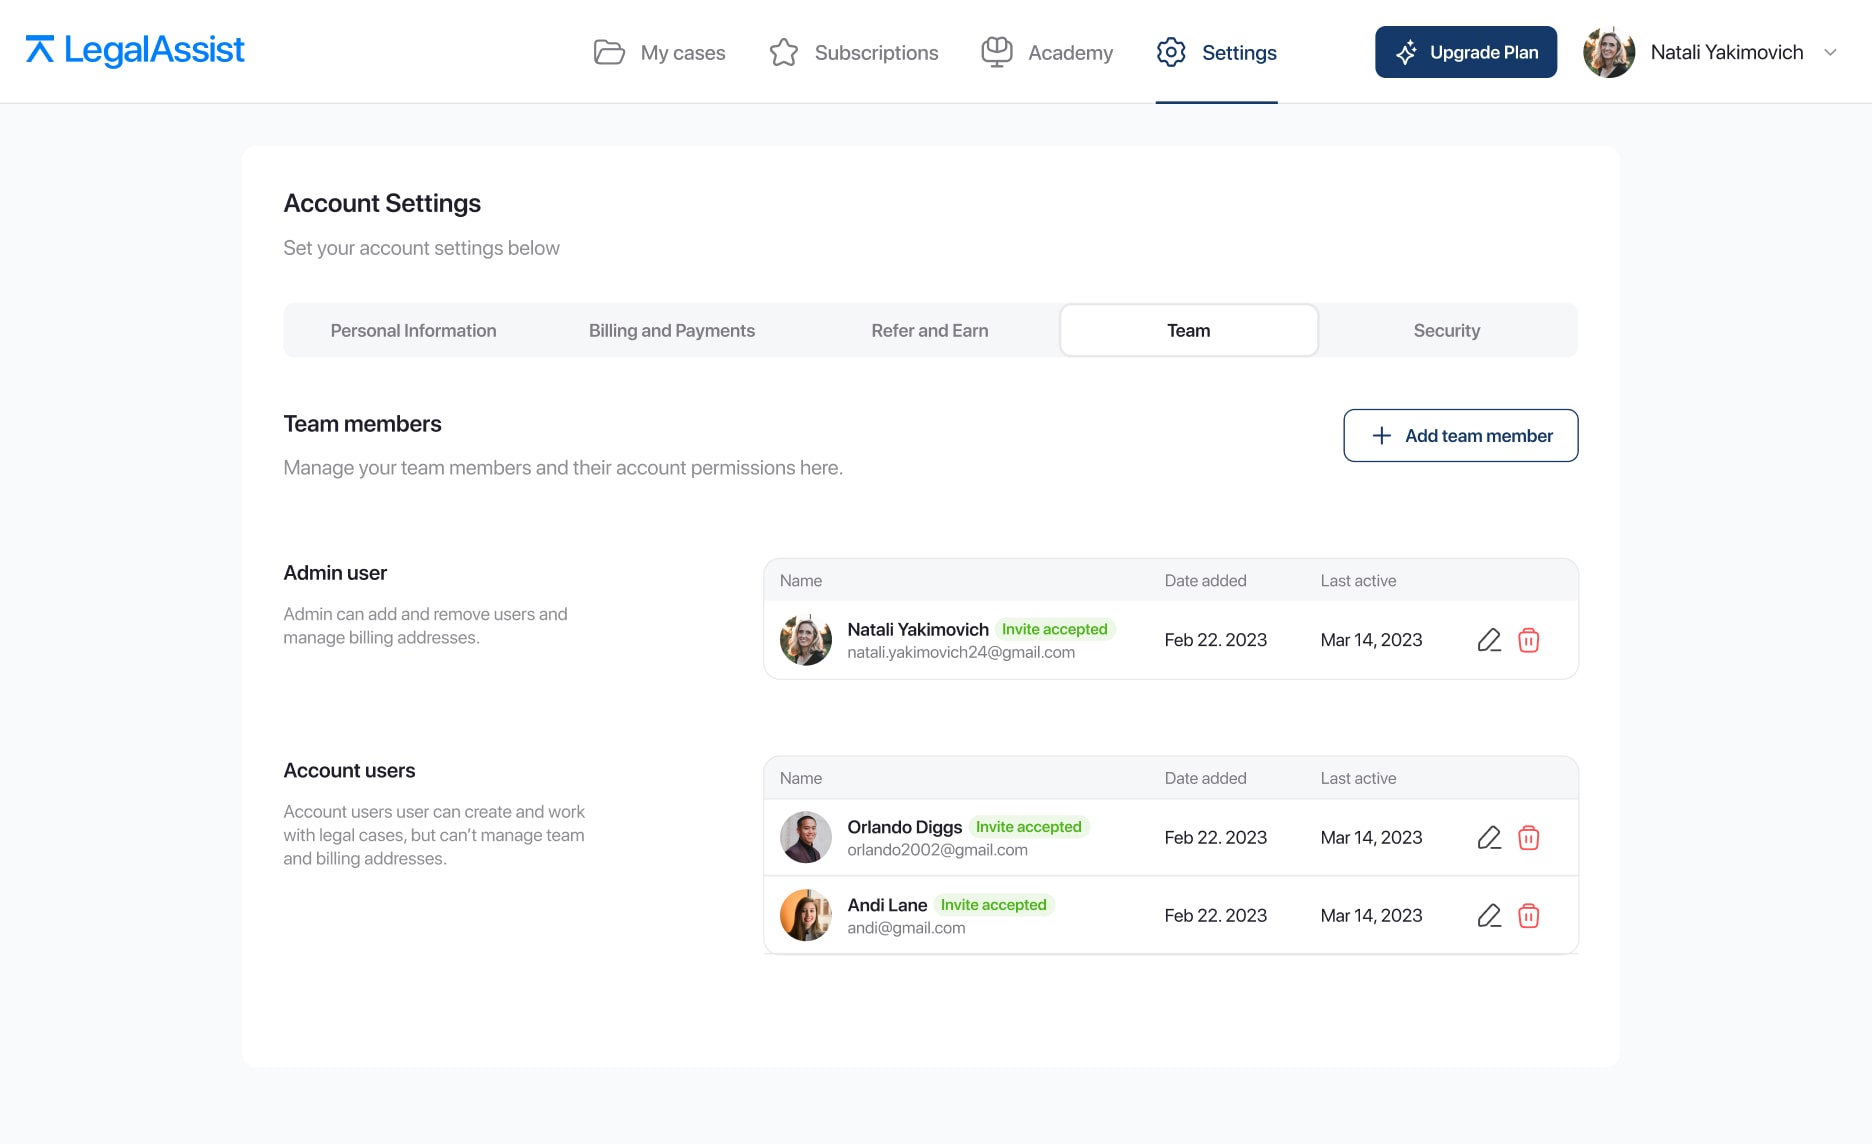
Task: Delete Natali Yakimovich with trash icon
Action: [x=1528, y=640]
